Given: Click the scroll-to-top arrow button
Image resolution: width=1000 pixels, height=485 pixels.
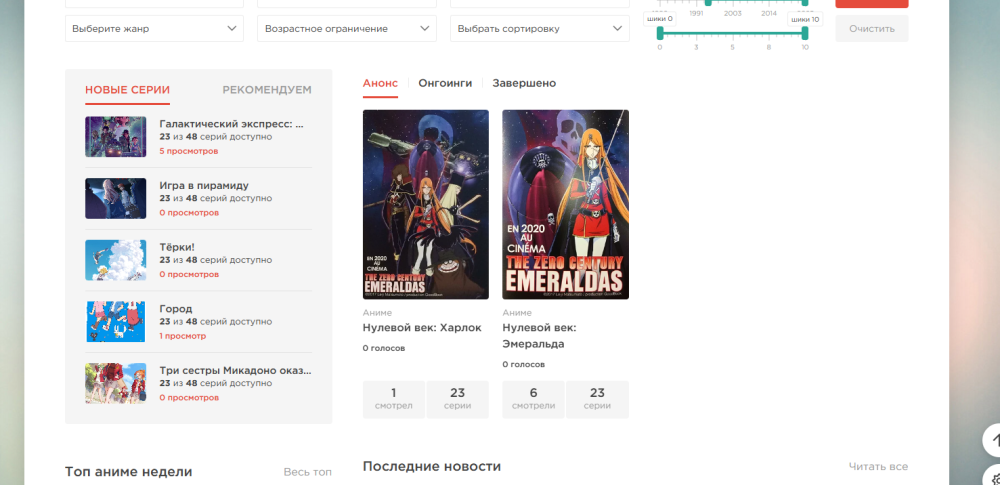Looking at the screenshot, I should [992, 439].
